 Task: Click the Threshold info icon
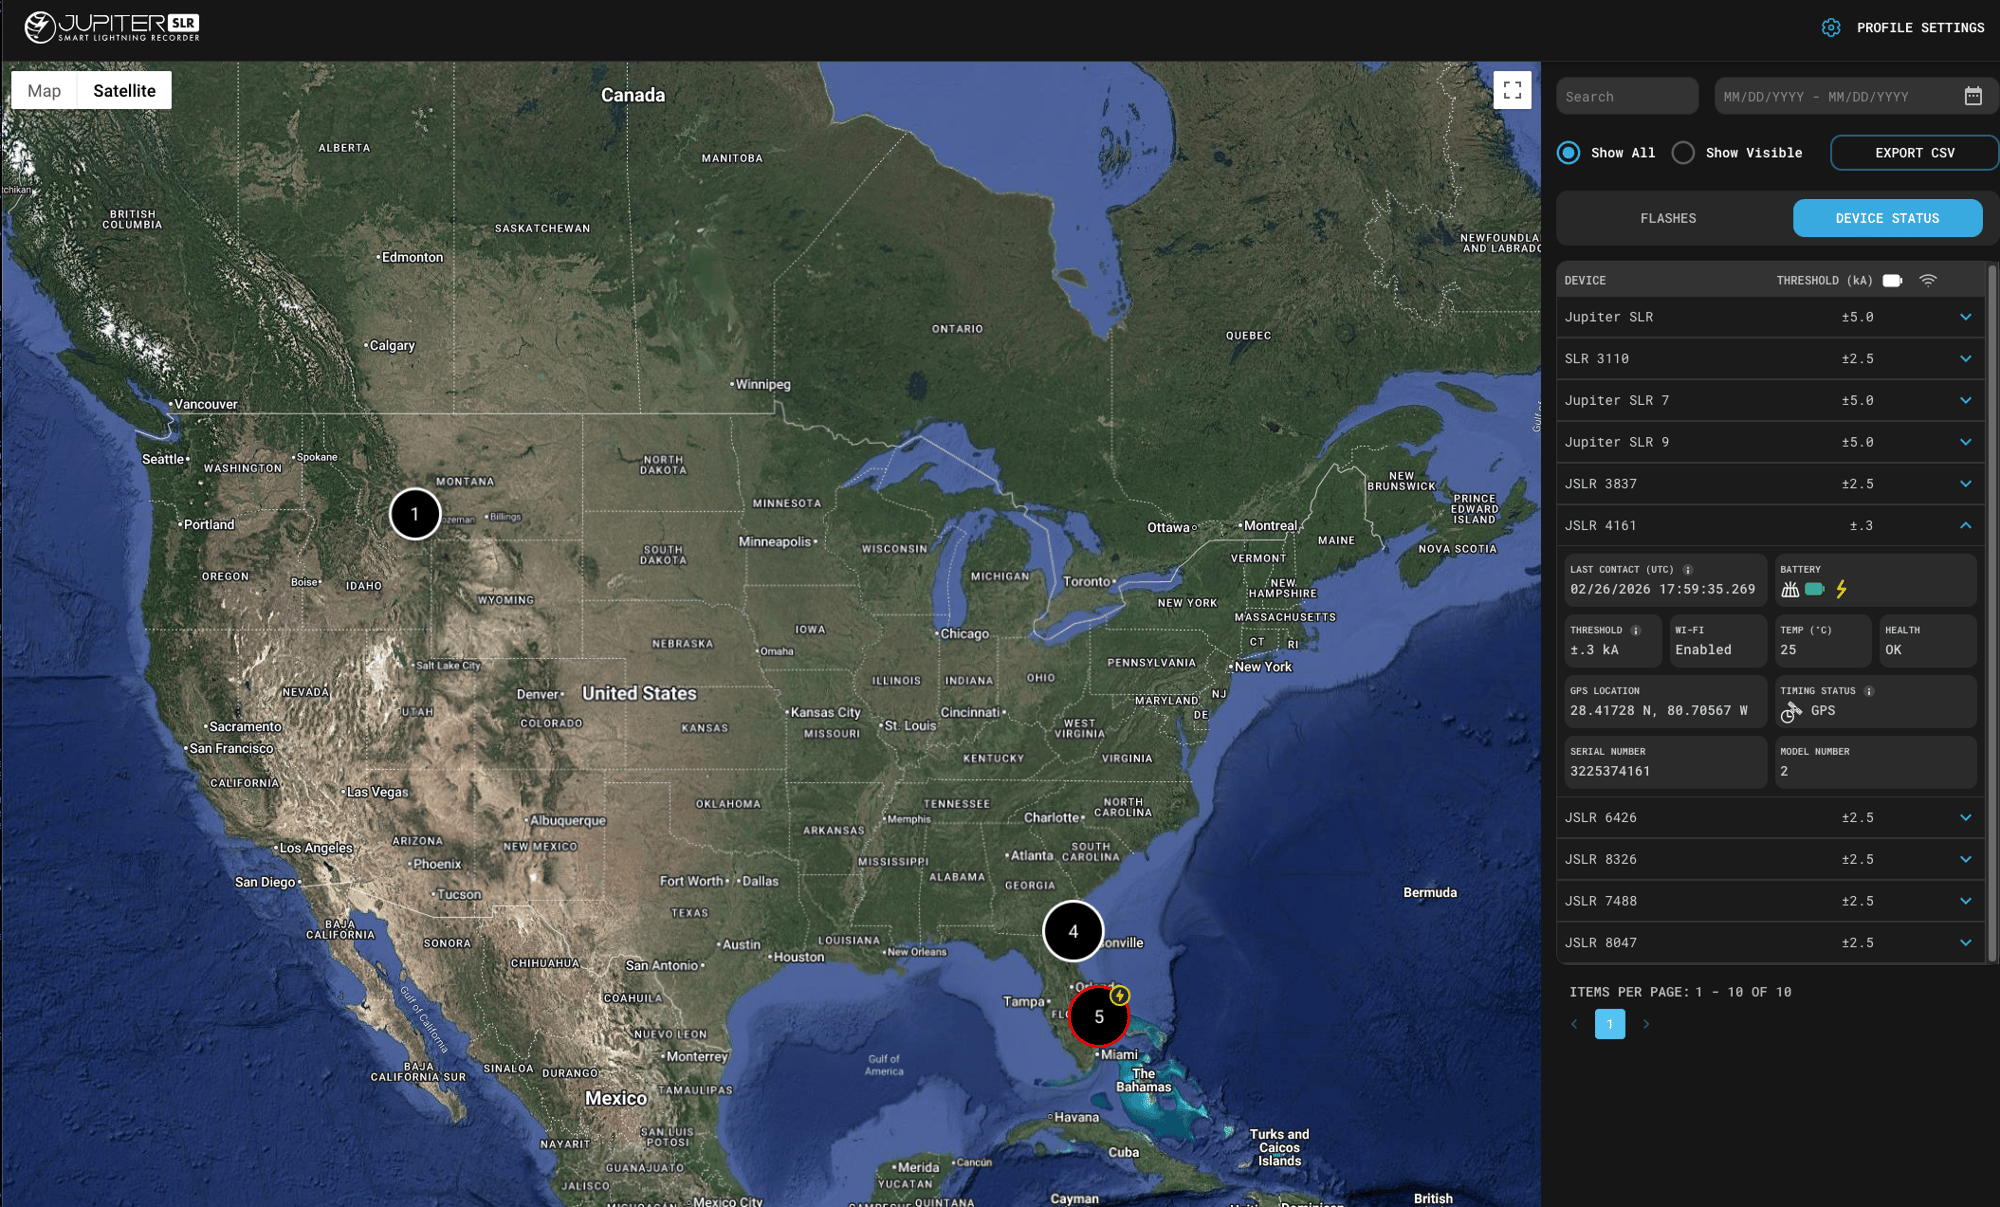pyautogui.click(x=1636, y=631)
